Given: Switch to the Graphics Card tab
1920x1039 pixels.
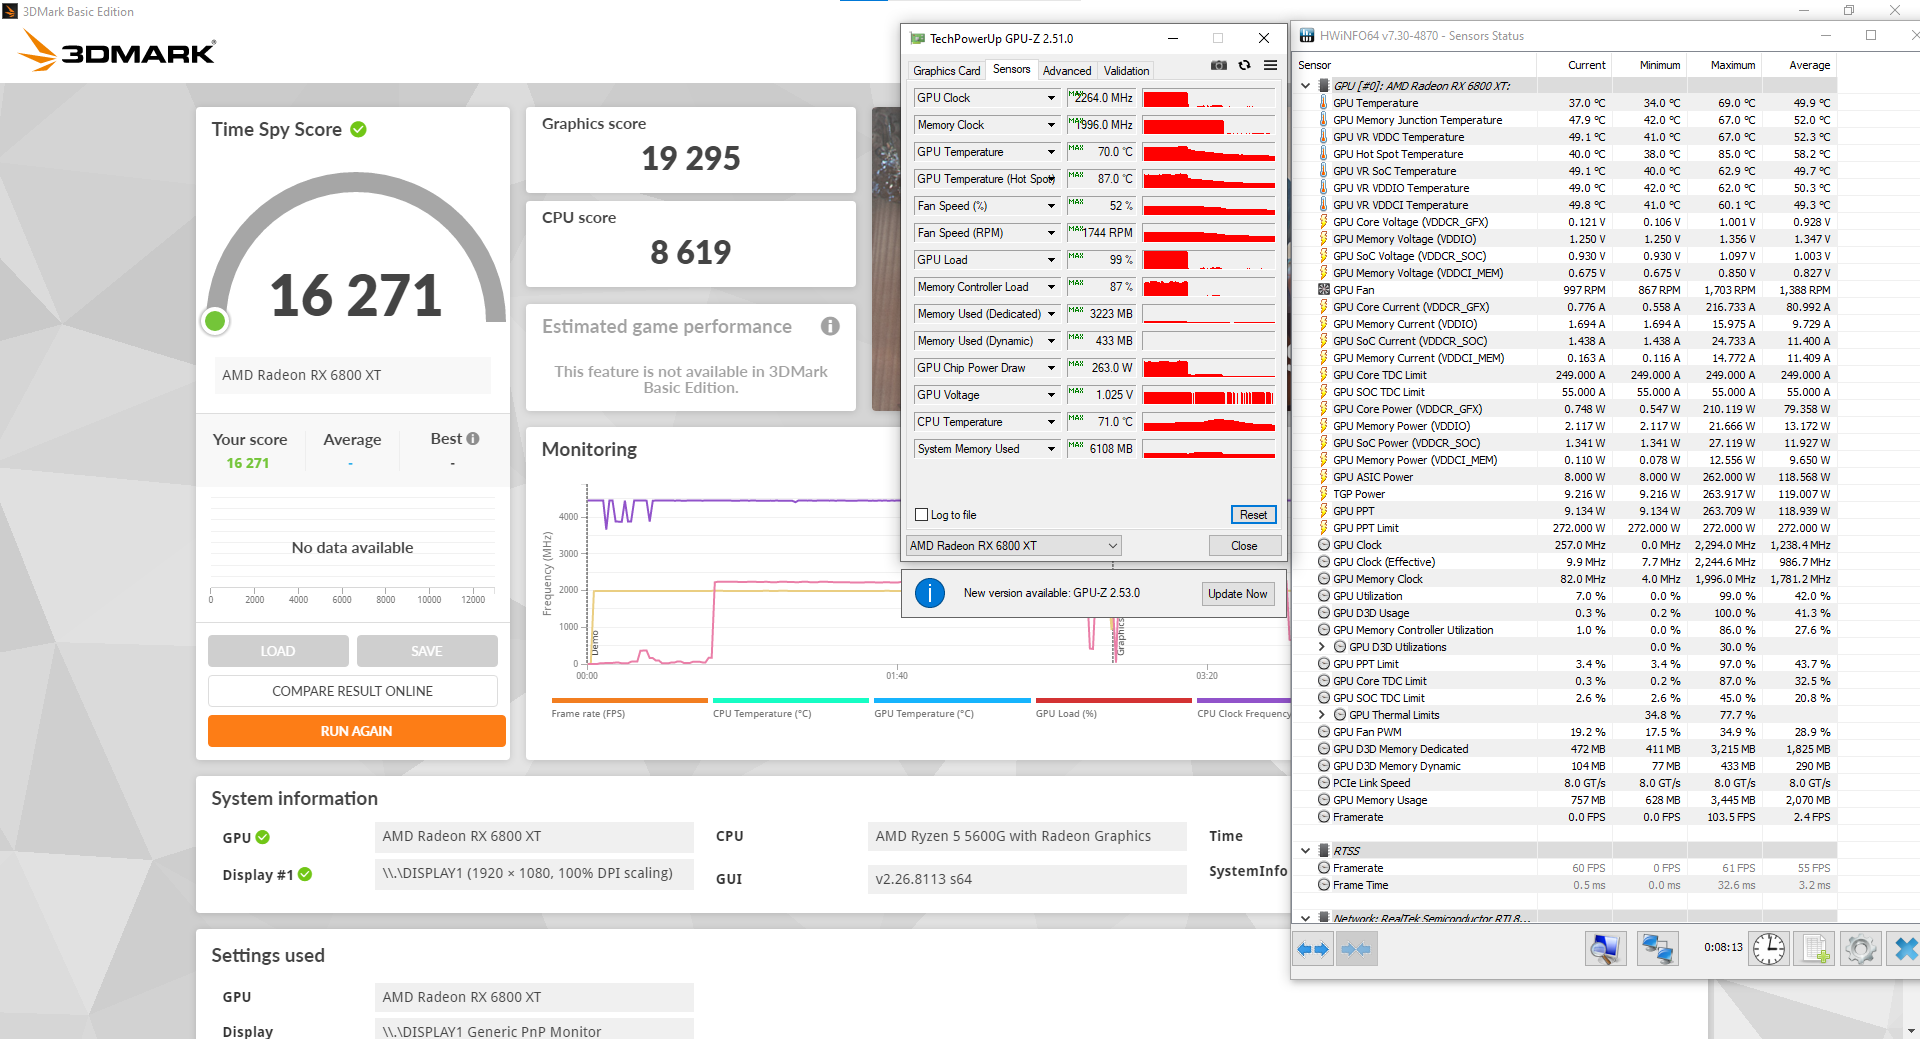Looking at the screenshot, I should coord(946,71).
